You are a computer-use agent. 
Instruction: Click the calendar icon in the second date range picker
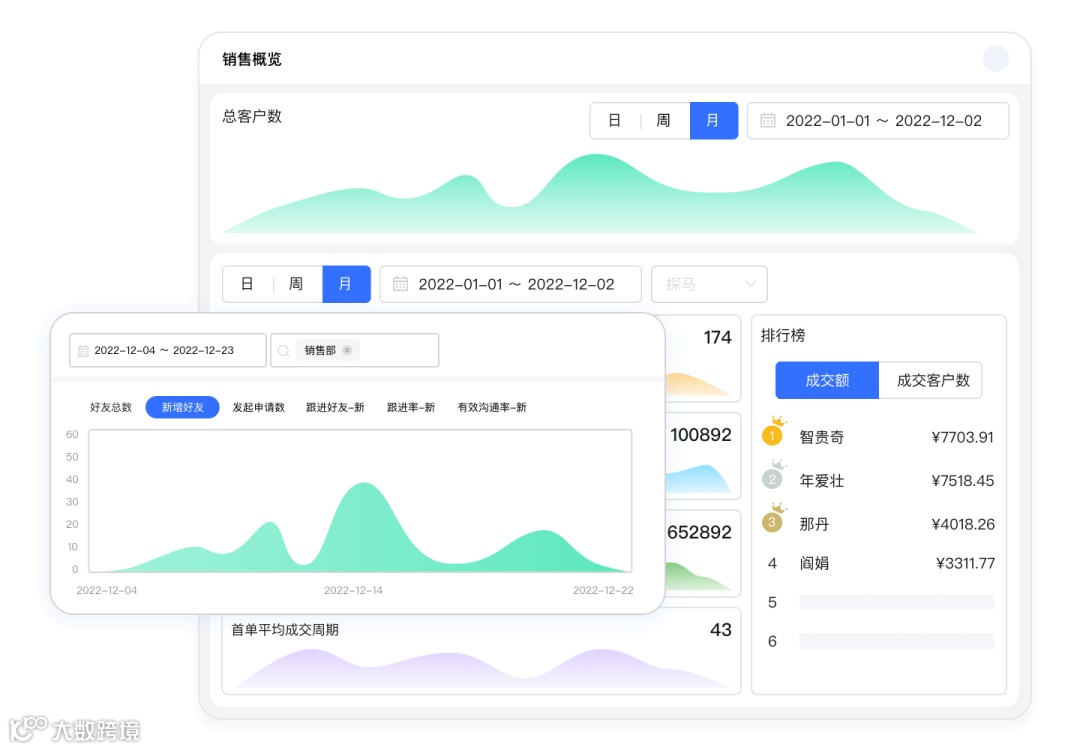(399, 284)
